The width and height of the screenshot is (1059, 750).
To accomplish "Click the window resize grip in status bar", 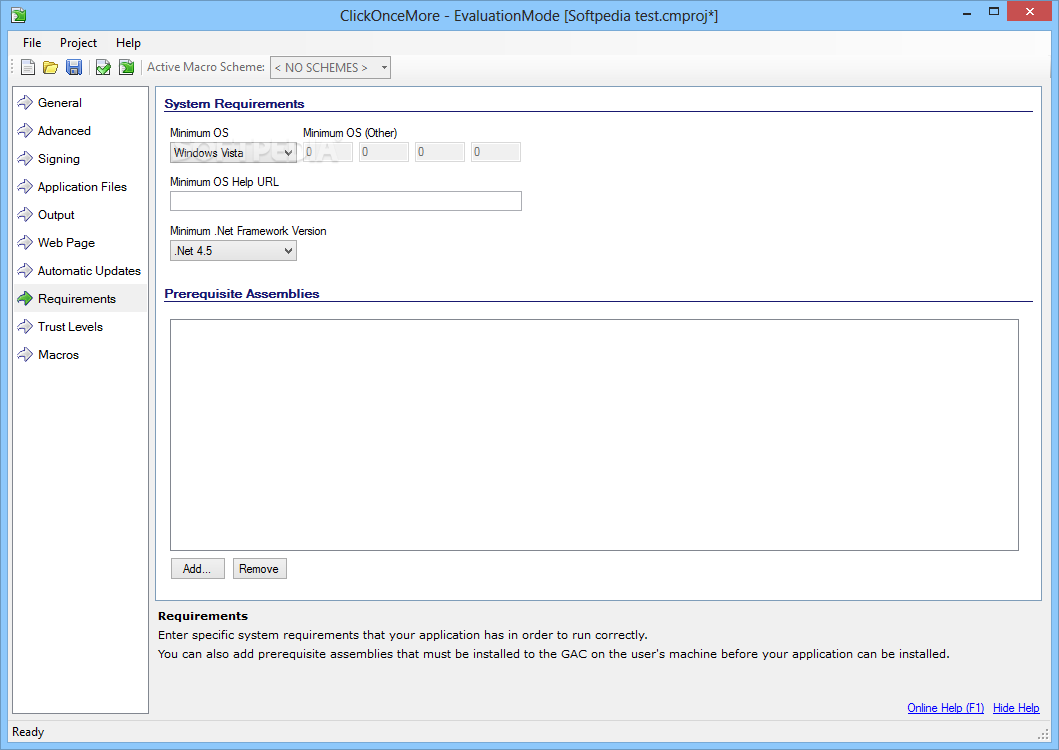I will coord(1043,734).
